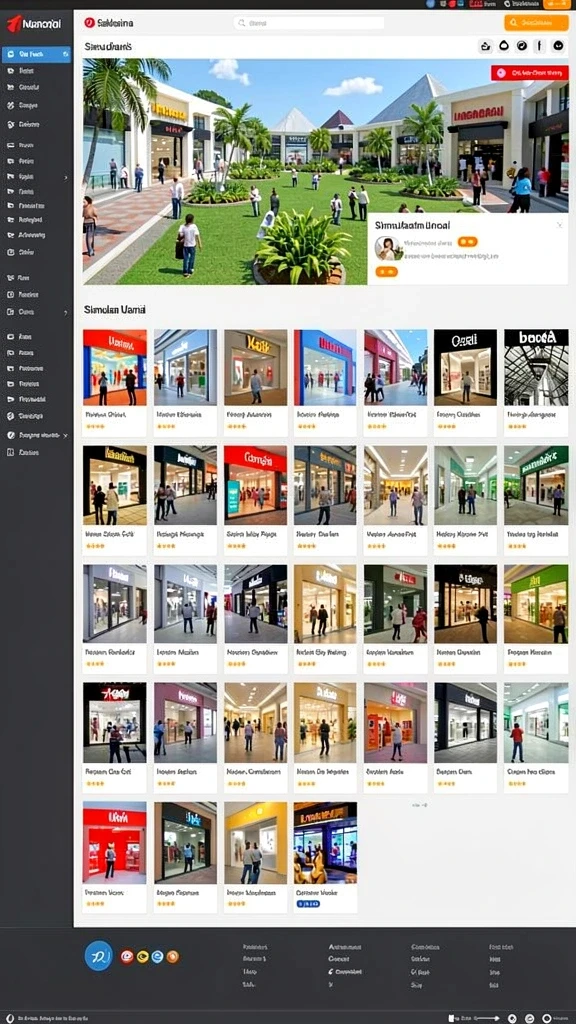This screenshot has height=1024, width=576.
Task: Adjust the slider in bottom status bar
Action: (x=485, y=1018)
